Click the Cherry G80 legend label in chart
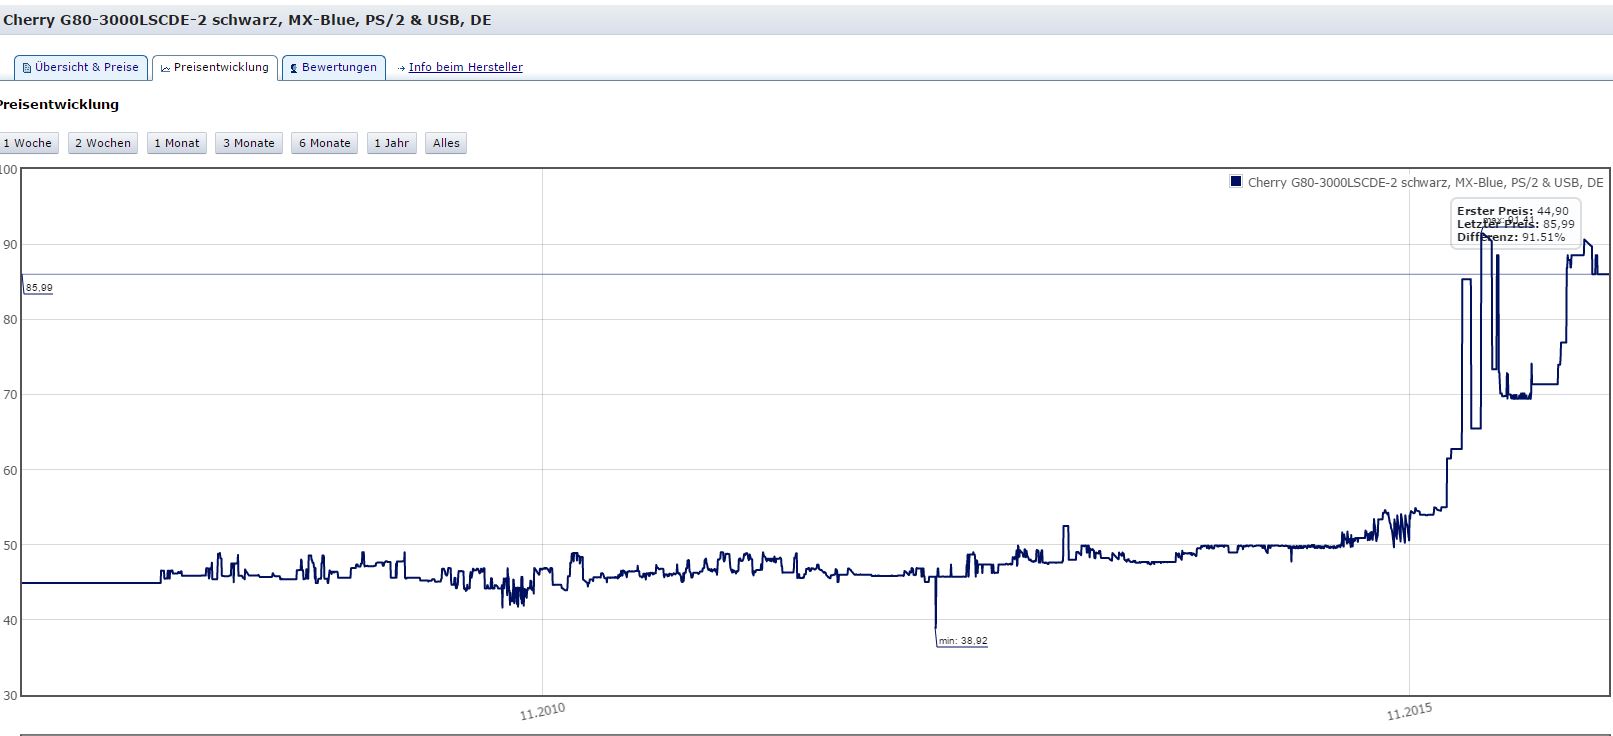The height and width of the screenshot is (736, 1613). point(1425,183)
